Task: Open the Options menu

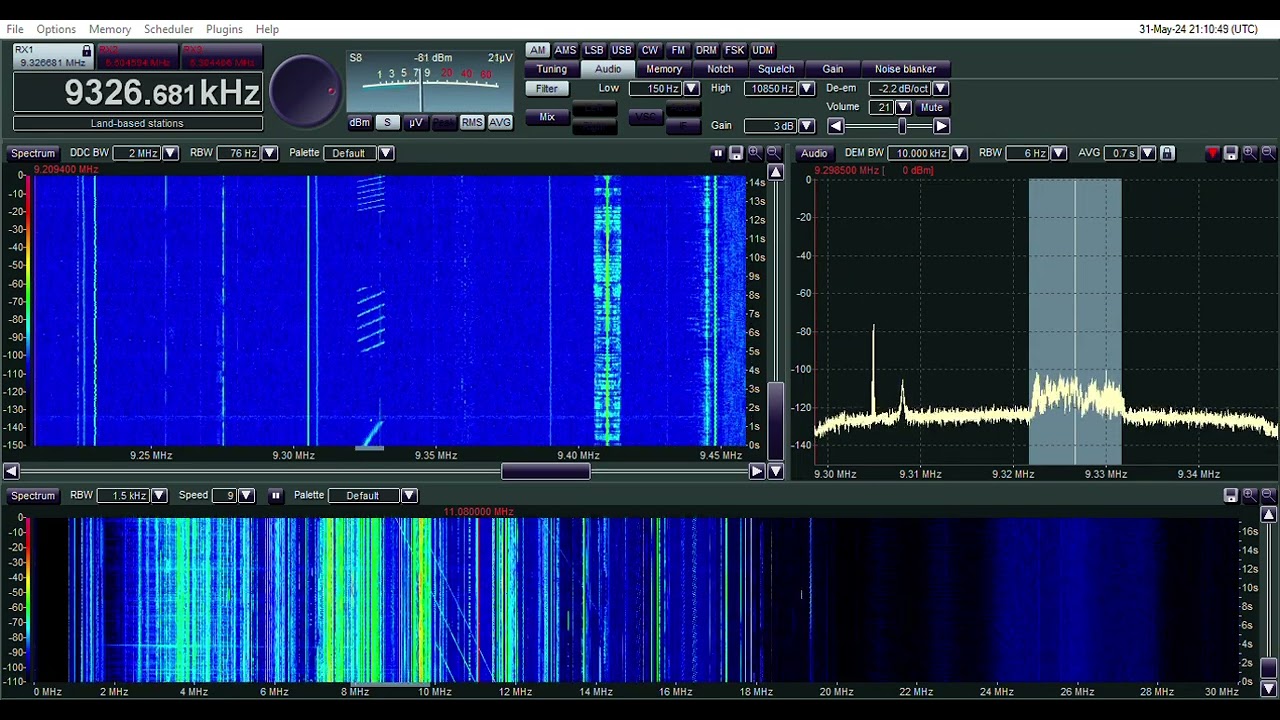Action: [x=56, y=29]
